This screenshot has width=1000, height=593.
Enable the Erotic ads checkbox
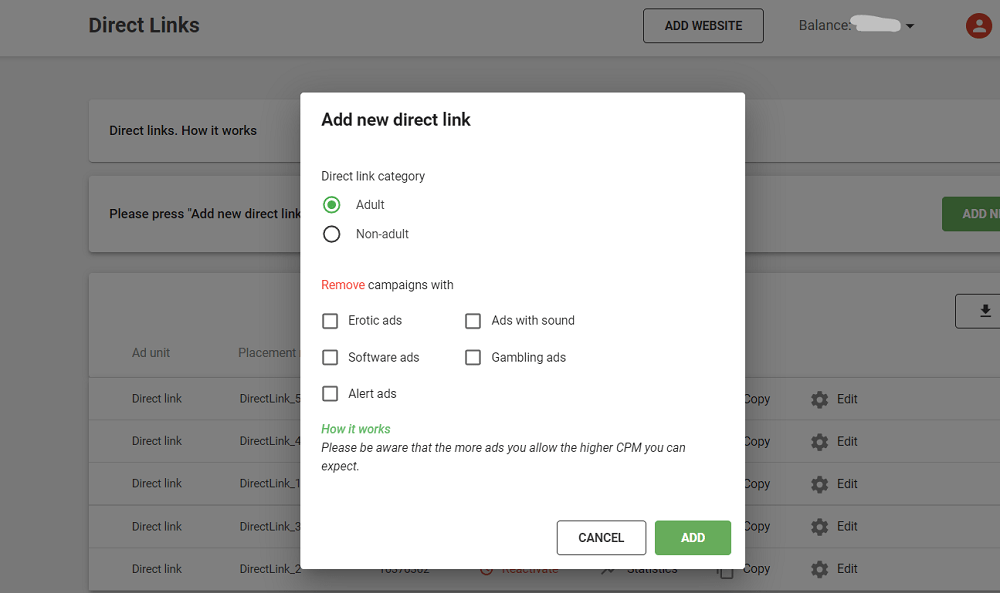[330, 321]
